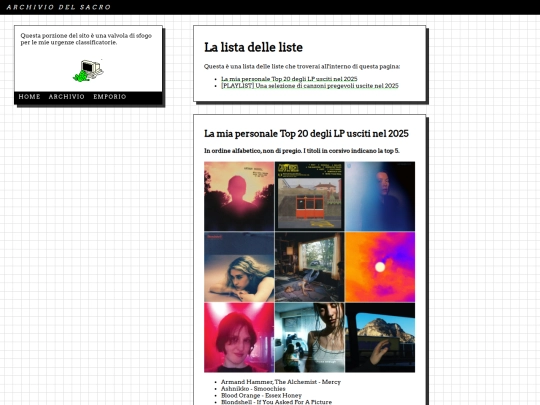This screenshot has height=405, width=540.
Task: Open the ARCHIVIO menu item
Action: (x=66, y=97)
